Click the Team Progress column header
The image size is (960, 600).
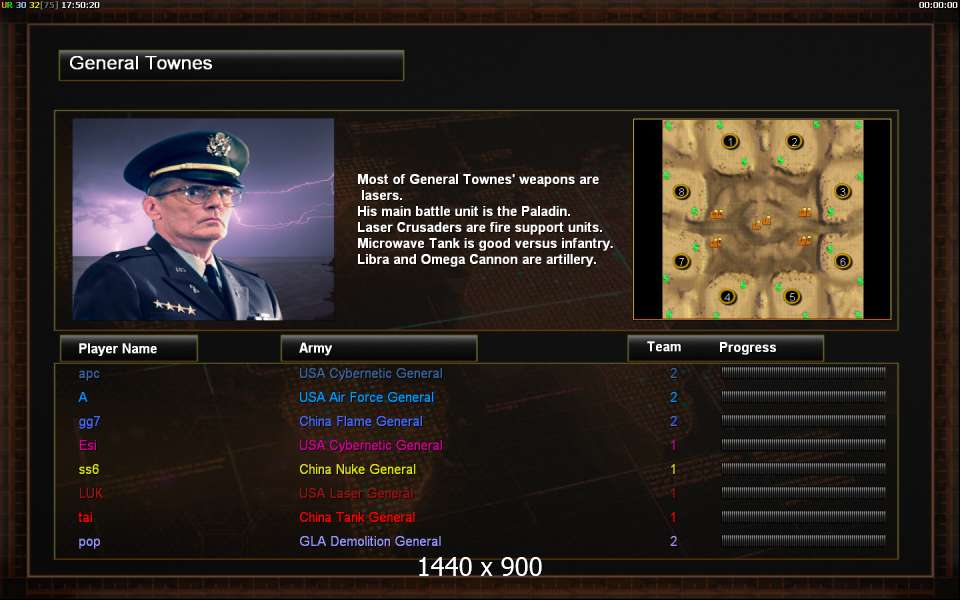click(726, 348)
